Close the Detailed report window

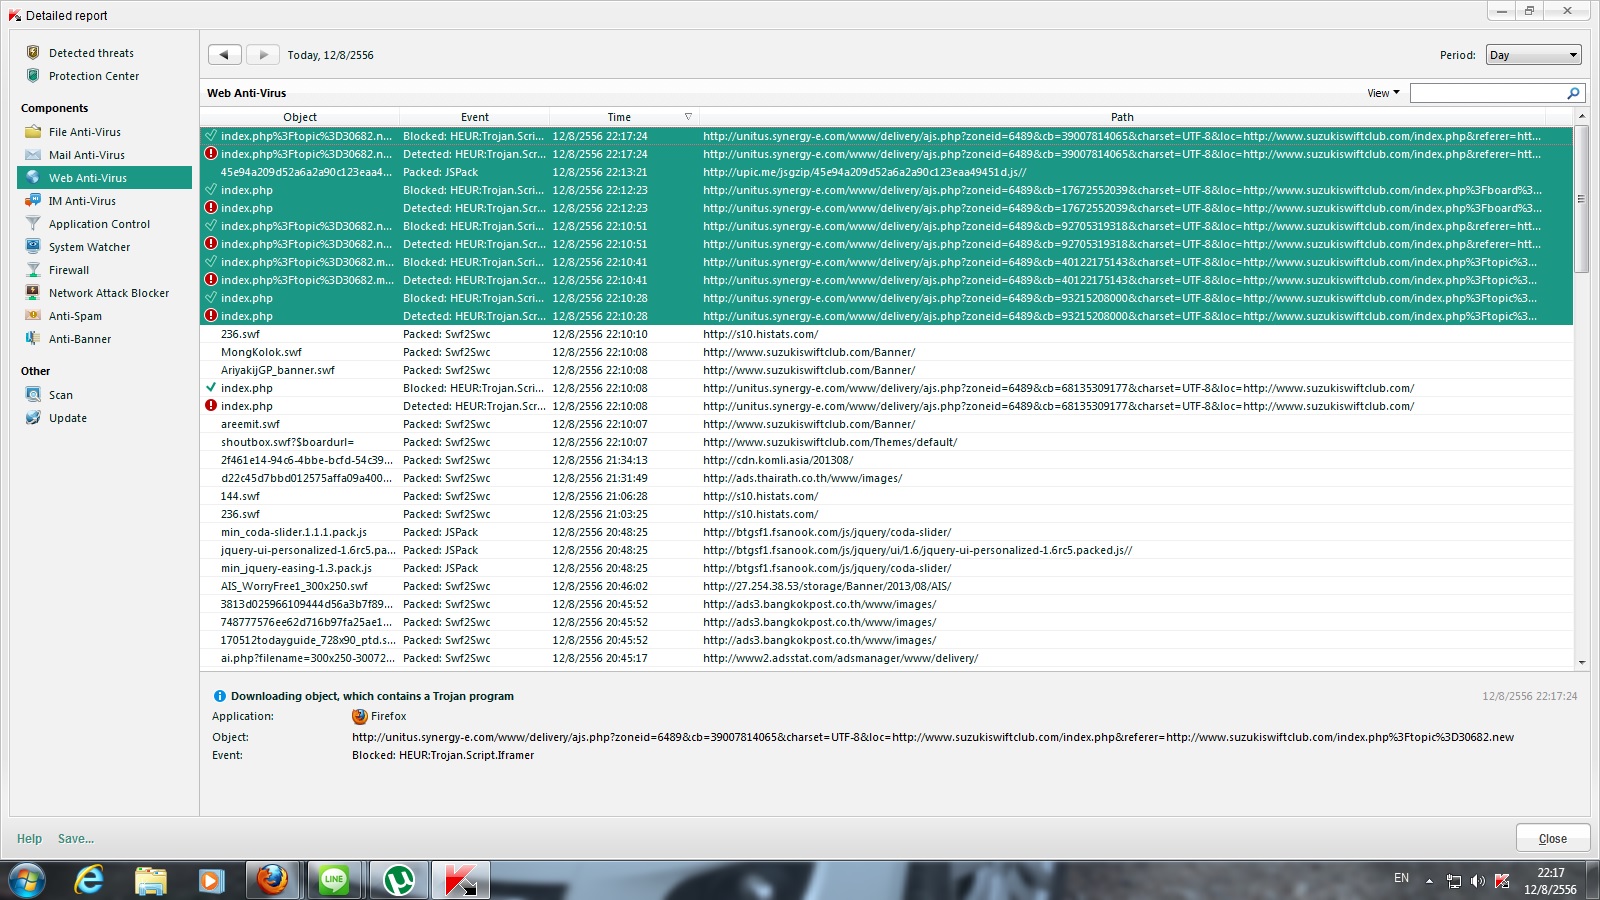(x=1552, y=838)
